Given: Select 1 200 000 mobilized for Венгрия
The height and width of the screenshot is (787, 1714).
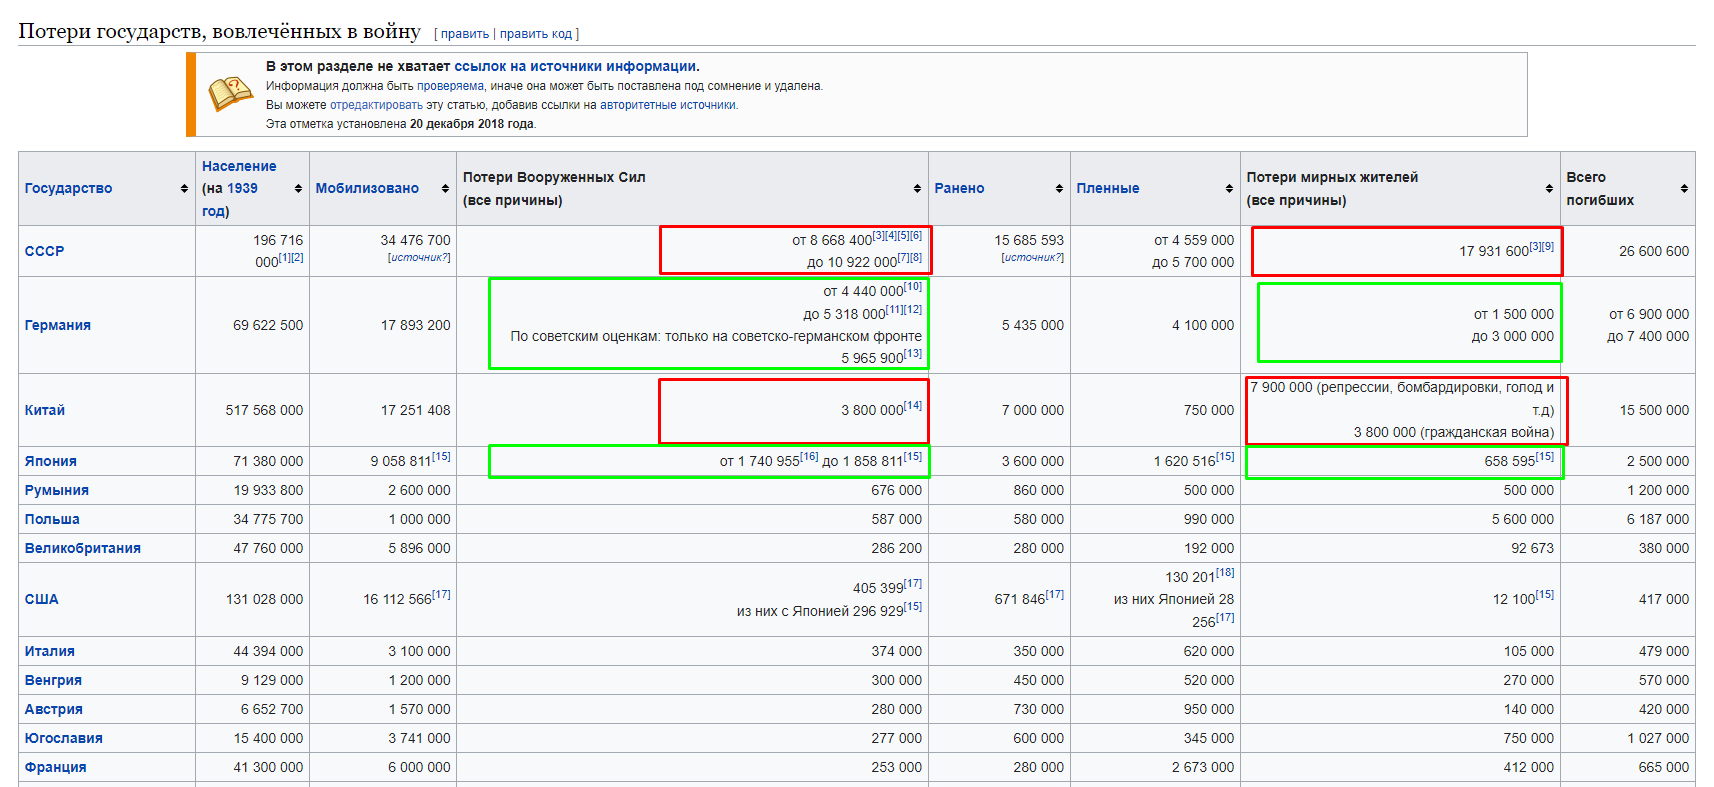Looking at the screenshot, I should click(420, 680).
